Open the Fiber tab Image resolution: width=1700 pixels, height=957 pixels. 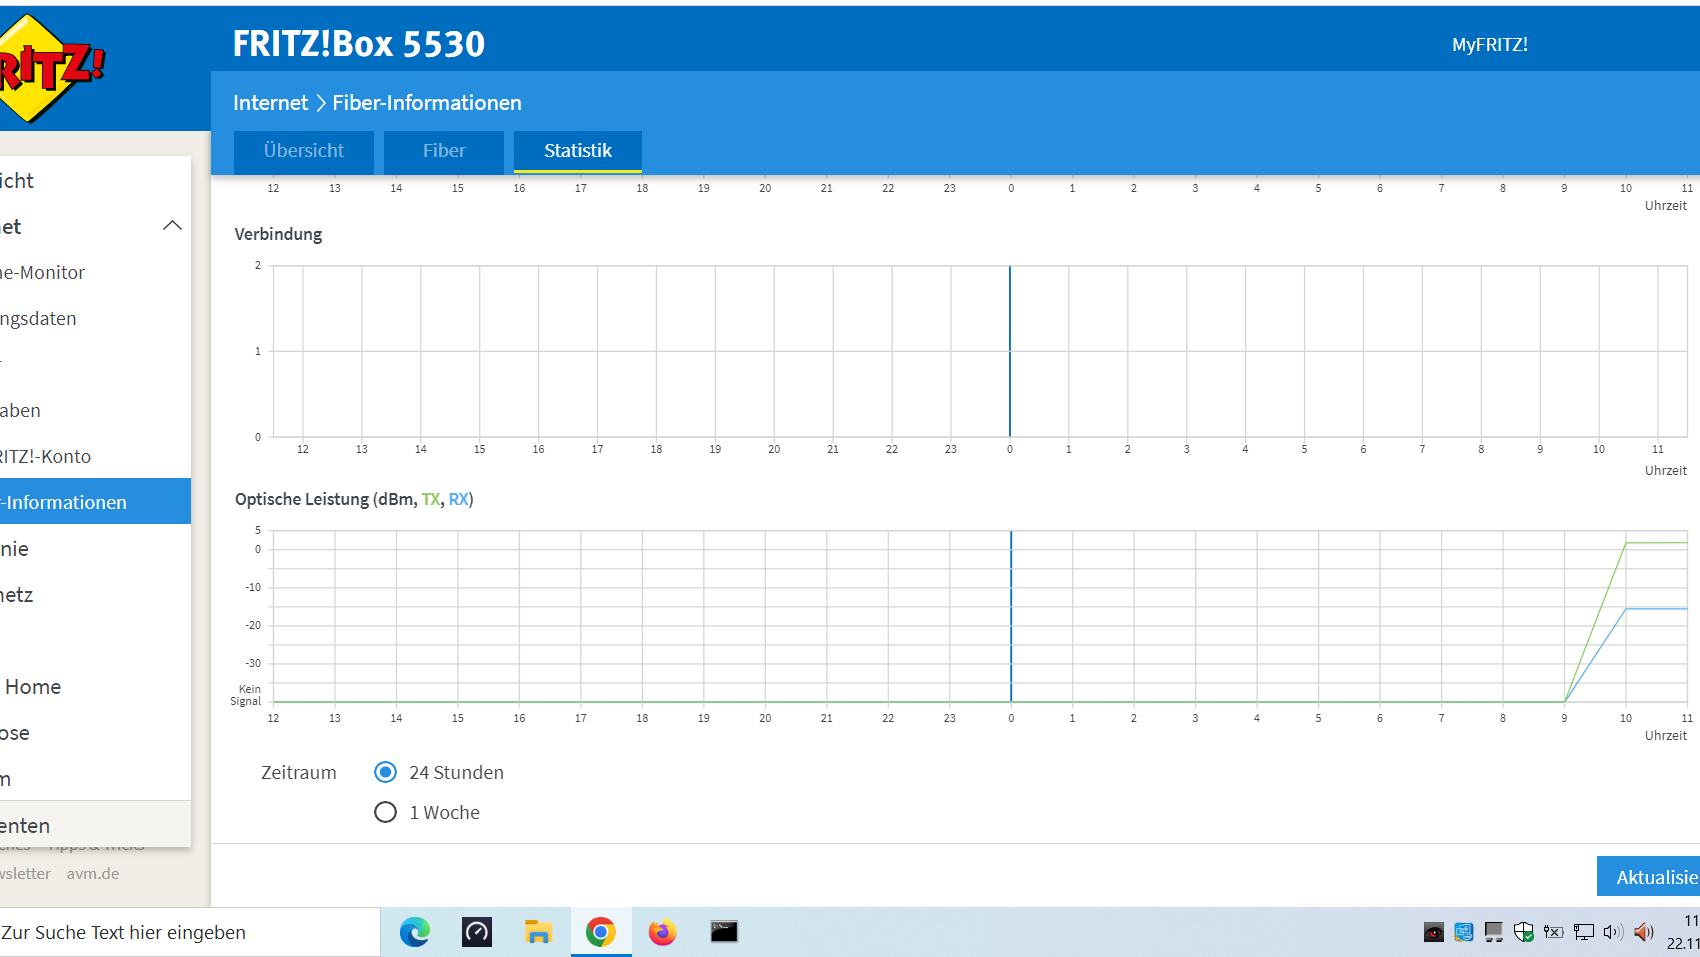pos(443,151)
